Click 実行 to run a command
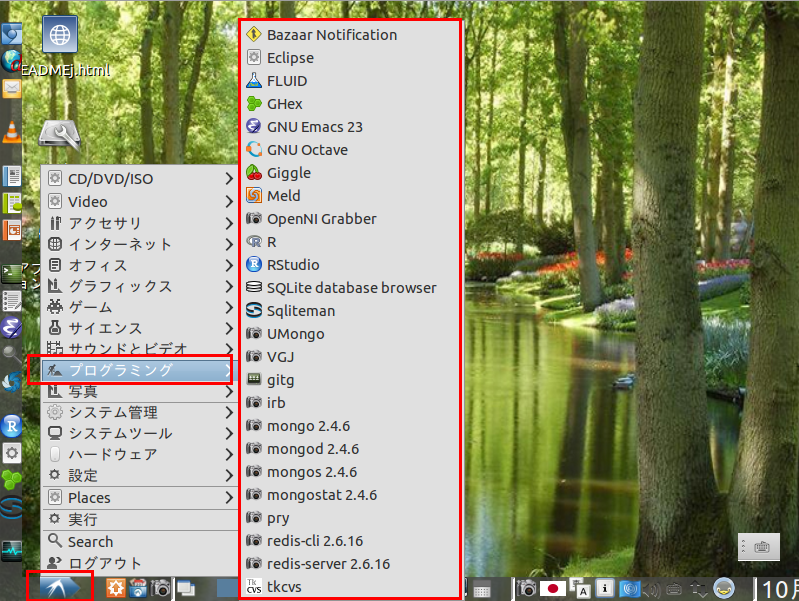Screen dimensions: 799x601 [x=139, y=519]
